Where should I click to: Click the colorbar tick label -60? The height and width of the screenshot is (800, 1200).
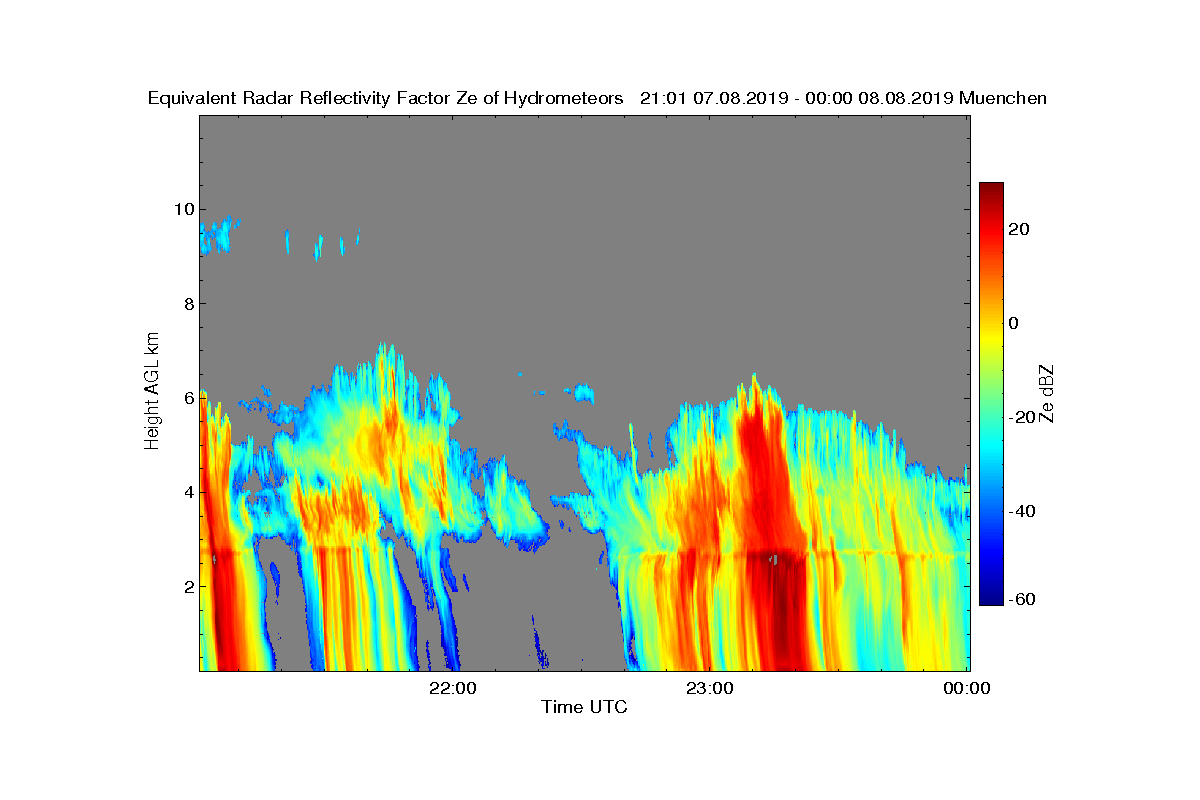point(1022,599)
